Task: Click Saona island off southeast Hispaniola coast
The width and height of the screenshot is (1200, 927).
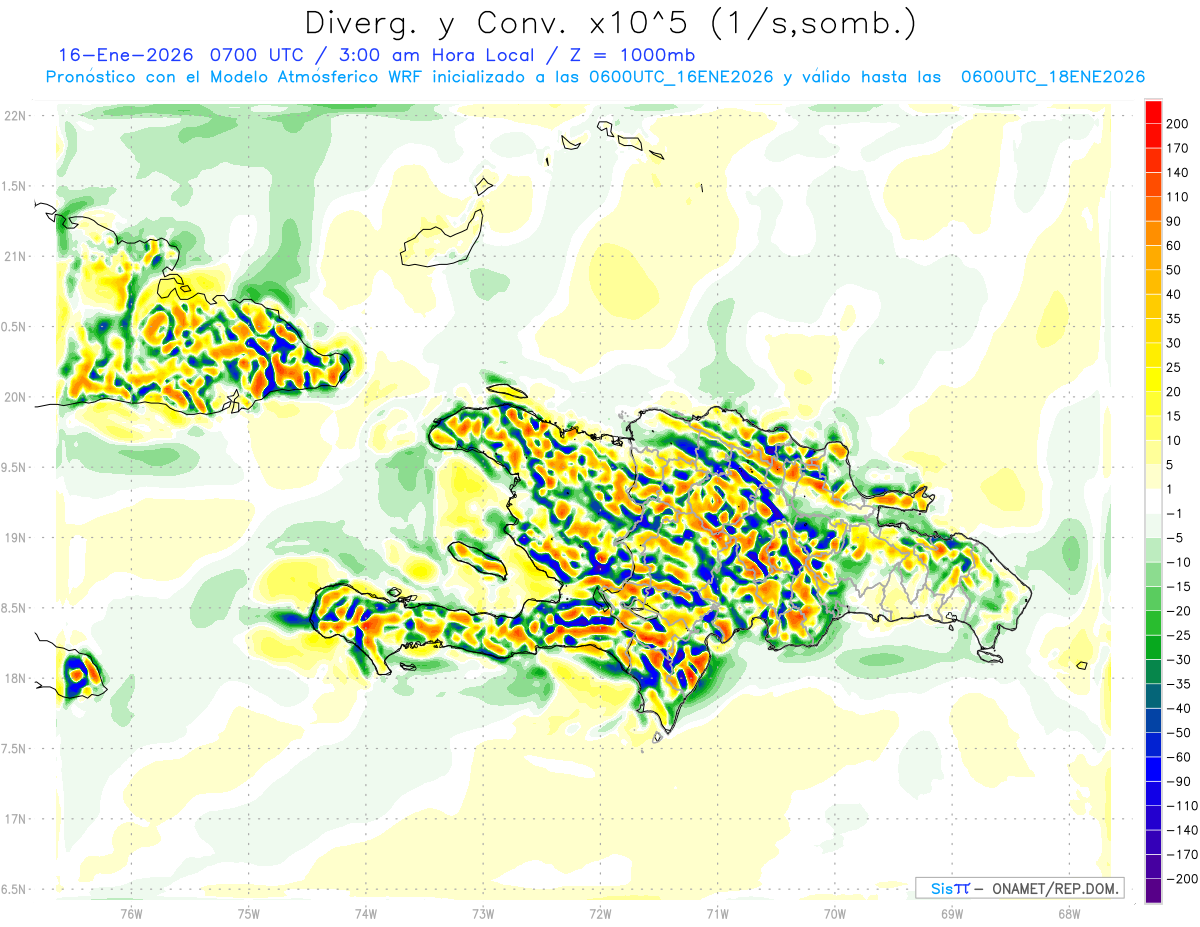Action: click(x=989, y=656)
